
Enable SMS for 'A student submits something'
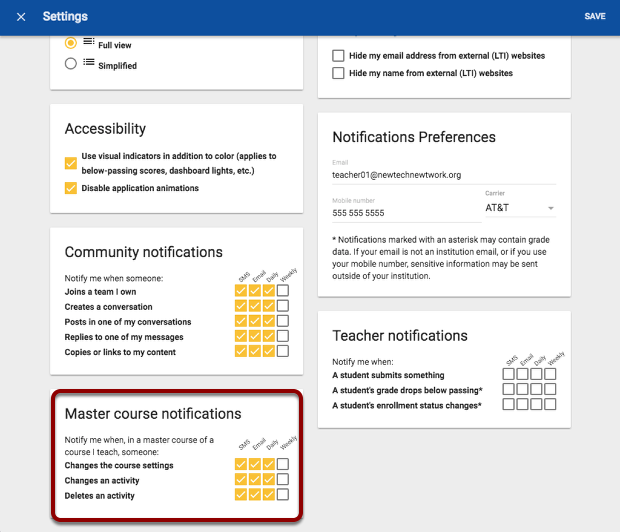509,374
